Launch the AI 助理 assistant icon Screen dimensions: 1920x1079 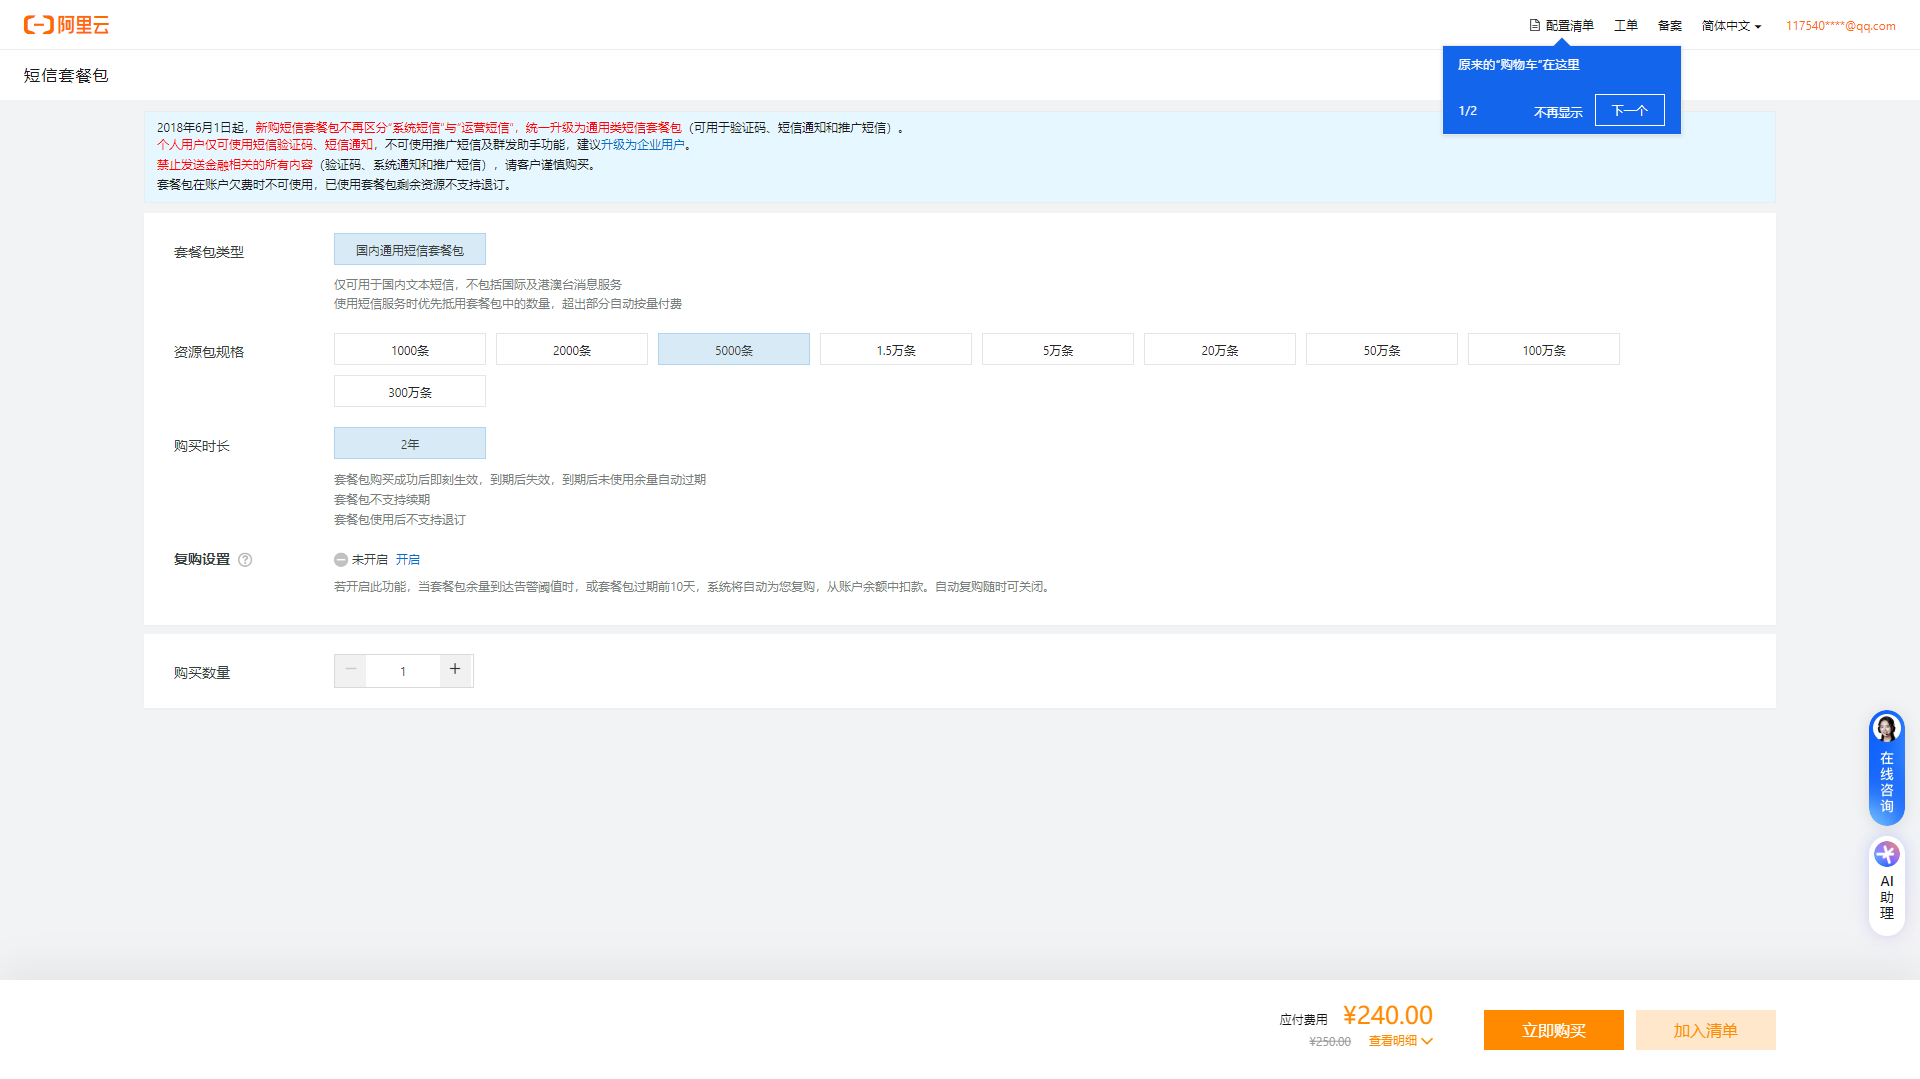pyautogui.click(x=1886, y=855)
